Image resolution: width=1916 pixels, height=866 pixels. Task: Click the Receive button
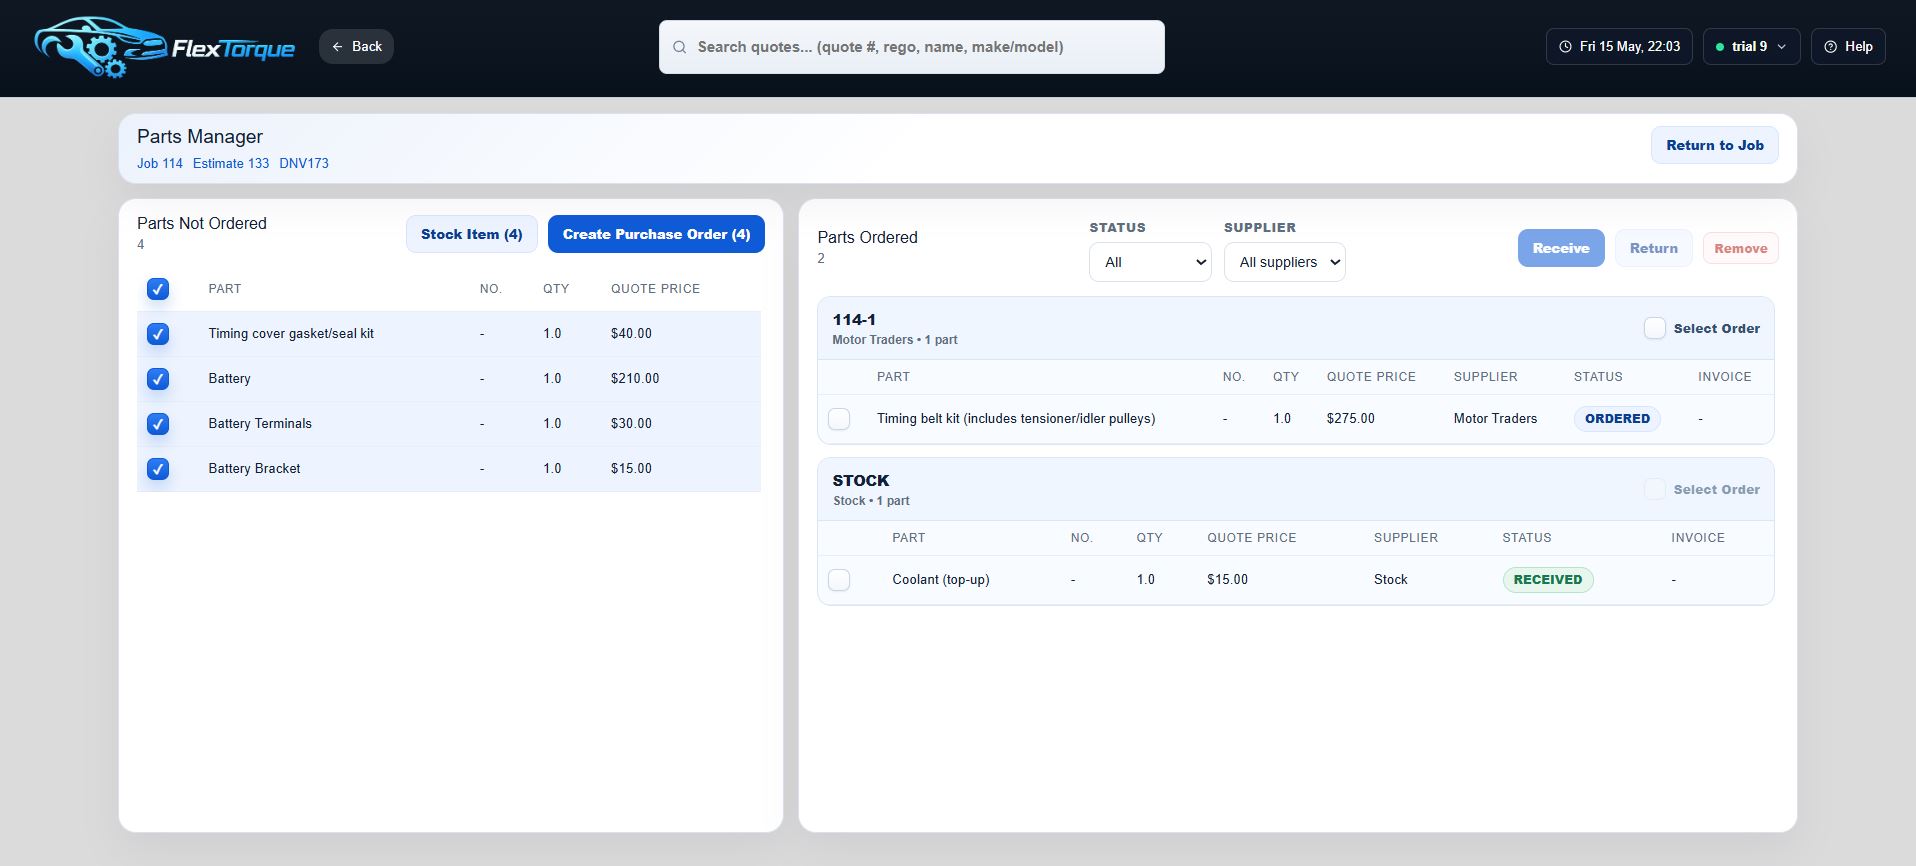(x=1560, y=248)
